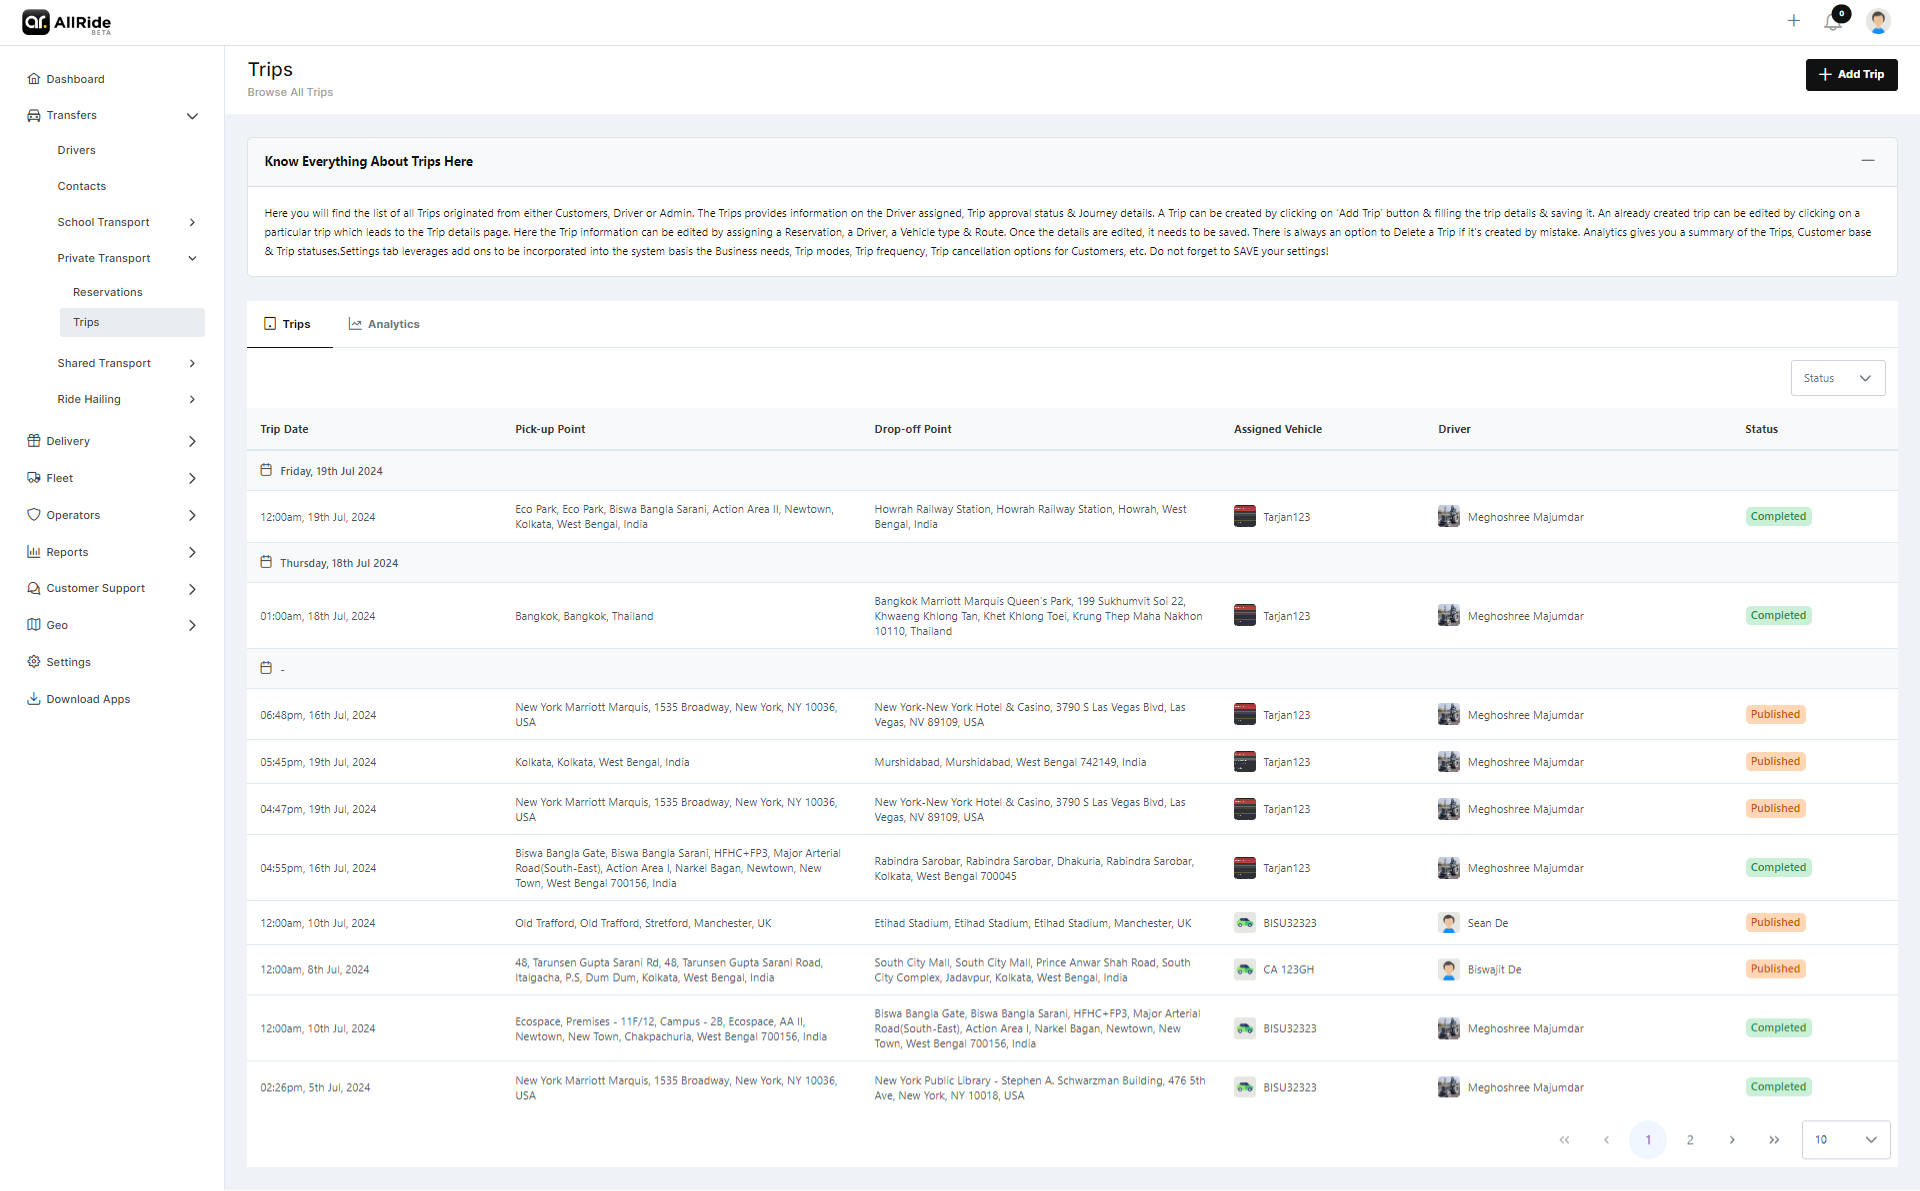The image size is (1920, 1191).
Task: Collapse the Transfers menu section
Action: click(192, 116)
